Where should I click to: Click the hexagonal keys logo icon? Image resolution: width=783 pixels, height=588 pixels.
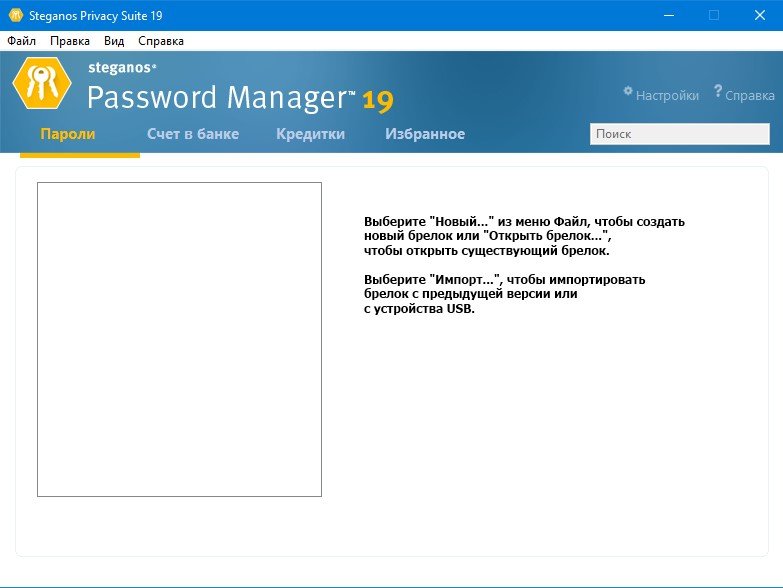(42, 83)
